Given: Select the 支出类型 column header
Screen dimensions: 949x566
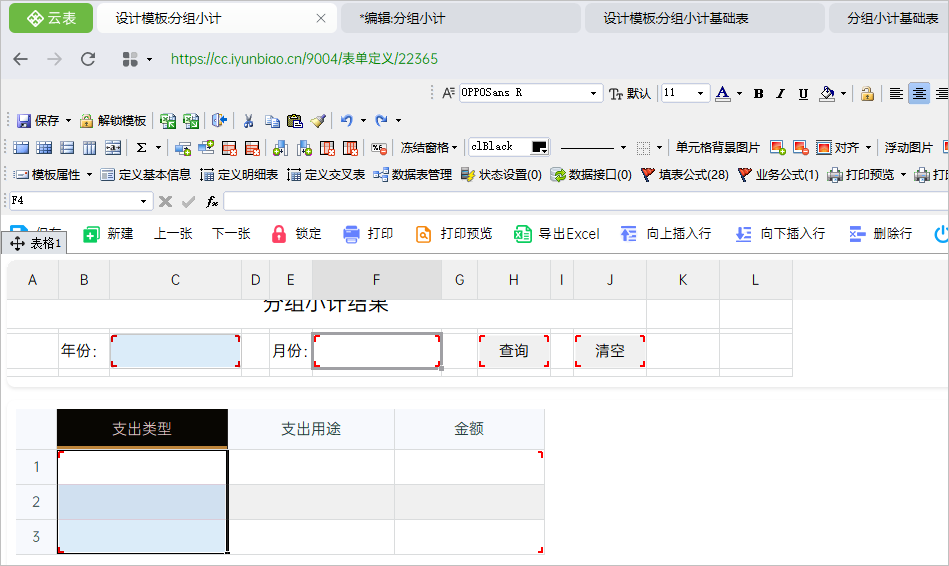Looking at the screenshot, I should tap(142, 429).
